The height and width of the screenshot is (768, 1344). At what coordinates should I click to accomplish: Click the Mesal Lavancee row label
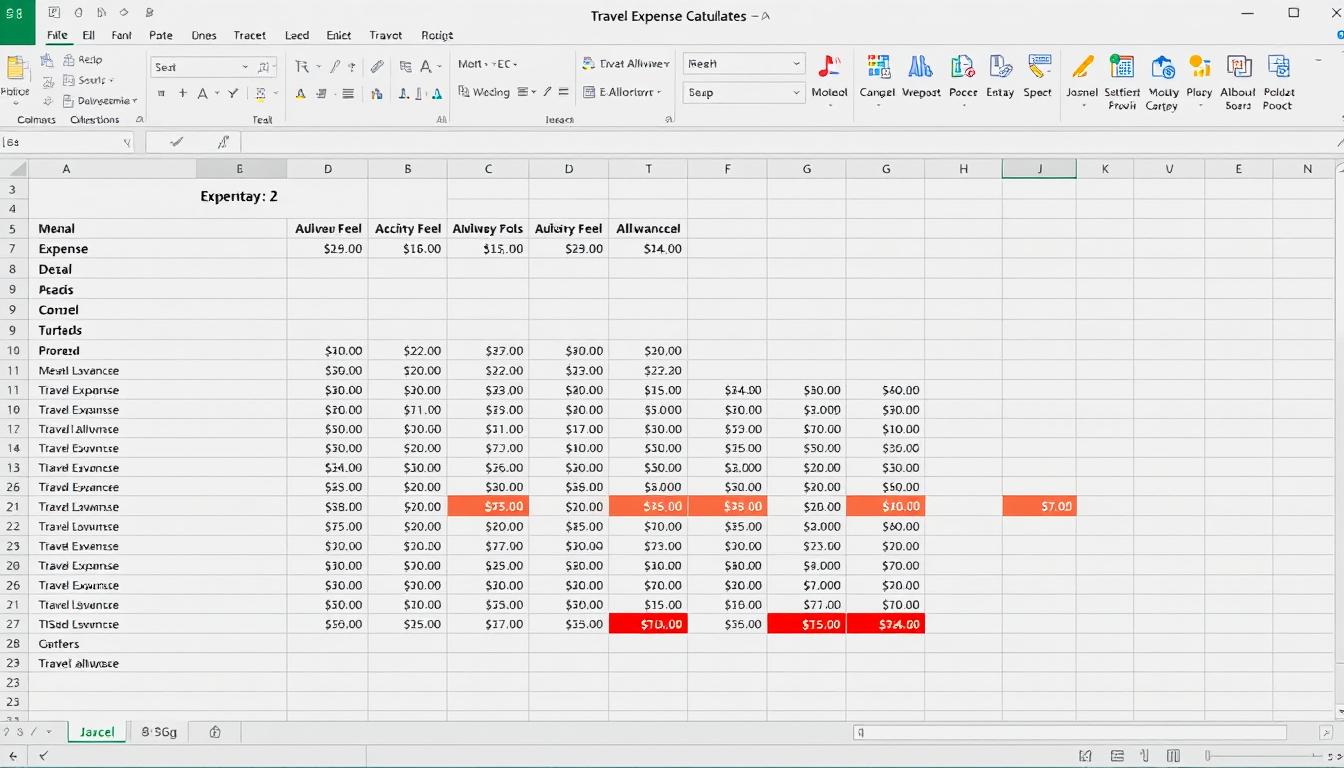click(x=79, y=370)
